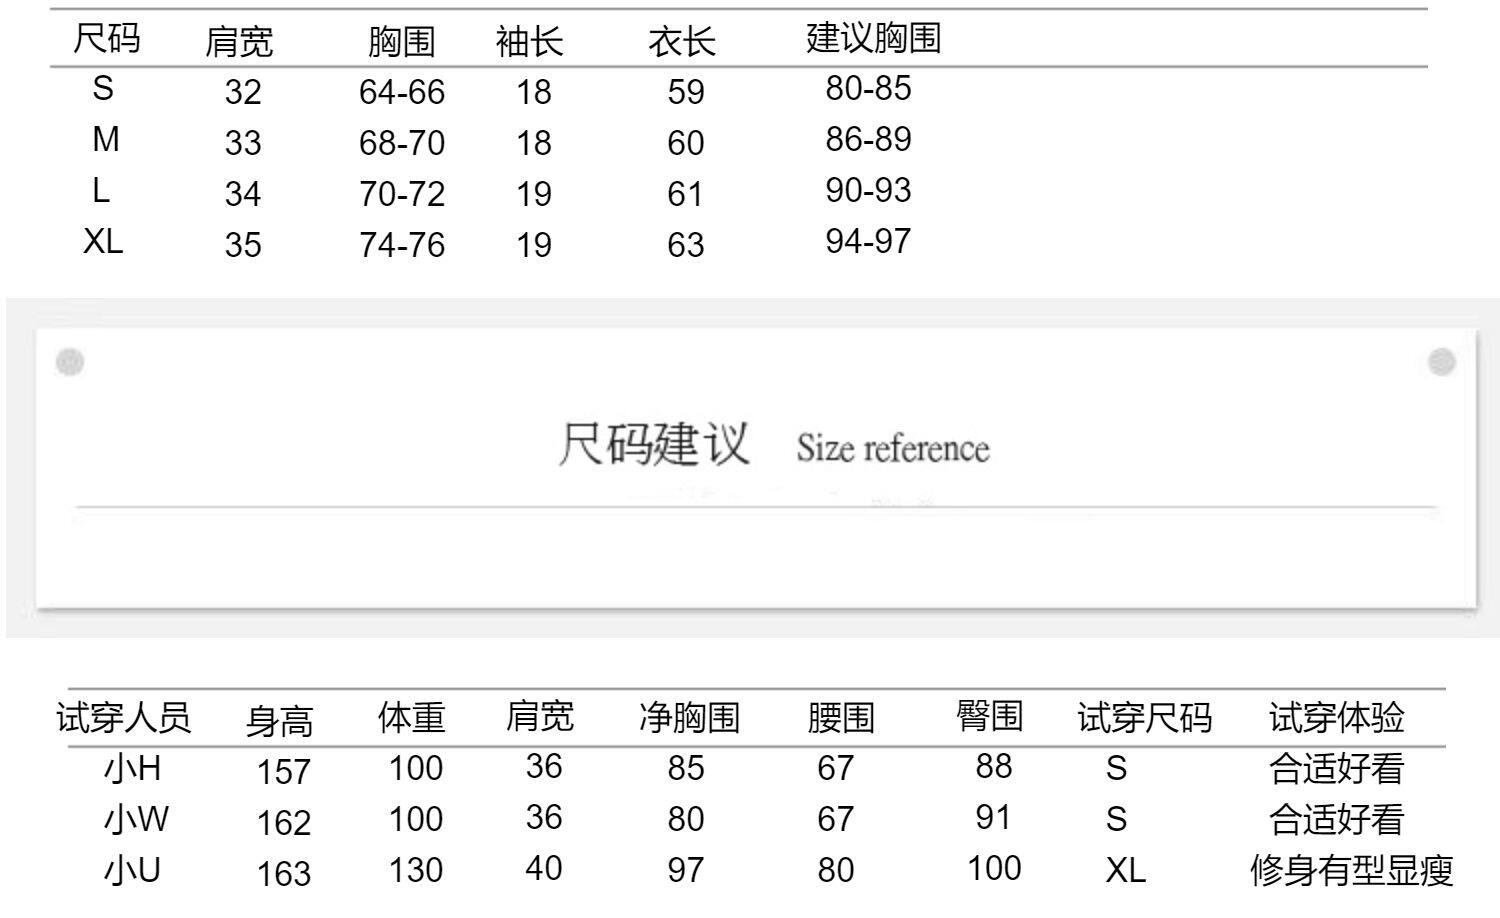Click the right gray pin dot on banner
The height and width of the screenshot is (918, 1500).
point(1441,362)
